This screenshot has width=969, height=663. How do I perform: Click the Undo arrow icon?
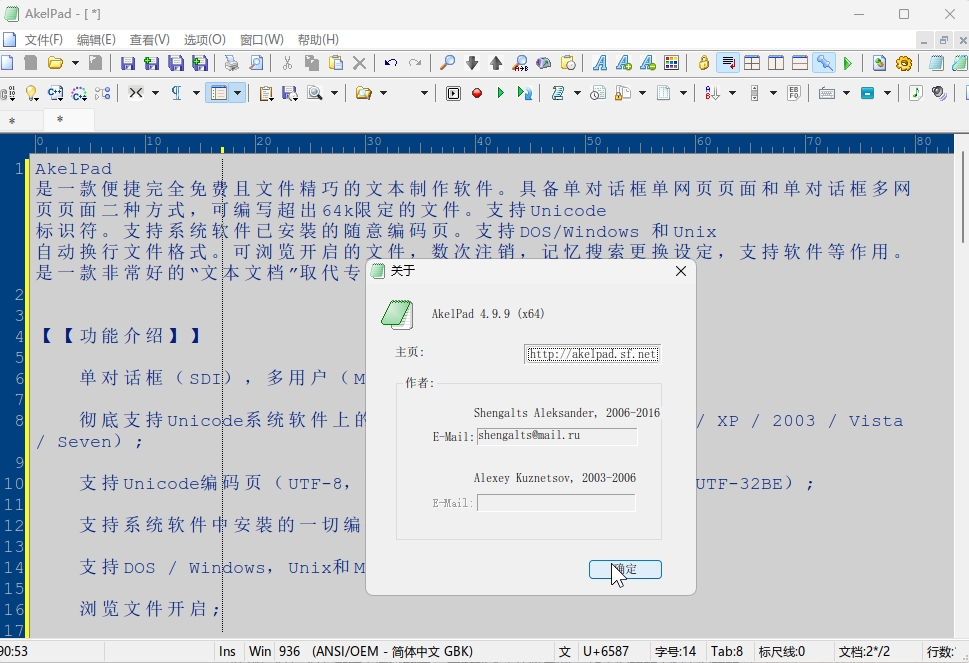391,62
